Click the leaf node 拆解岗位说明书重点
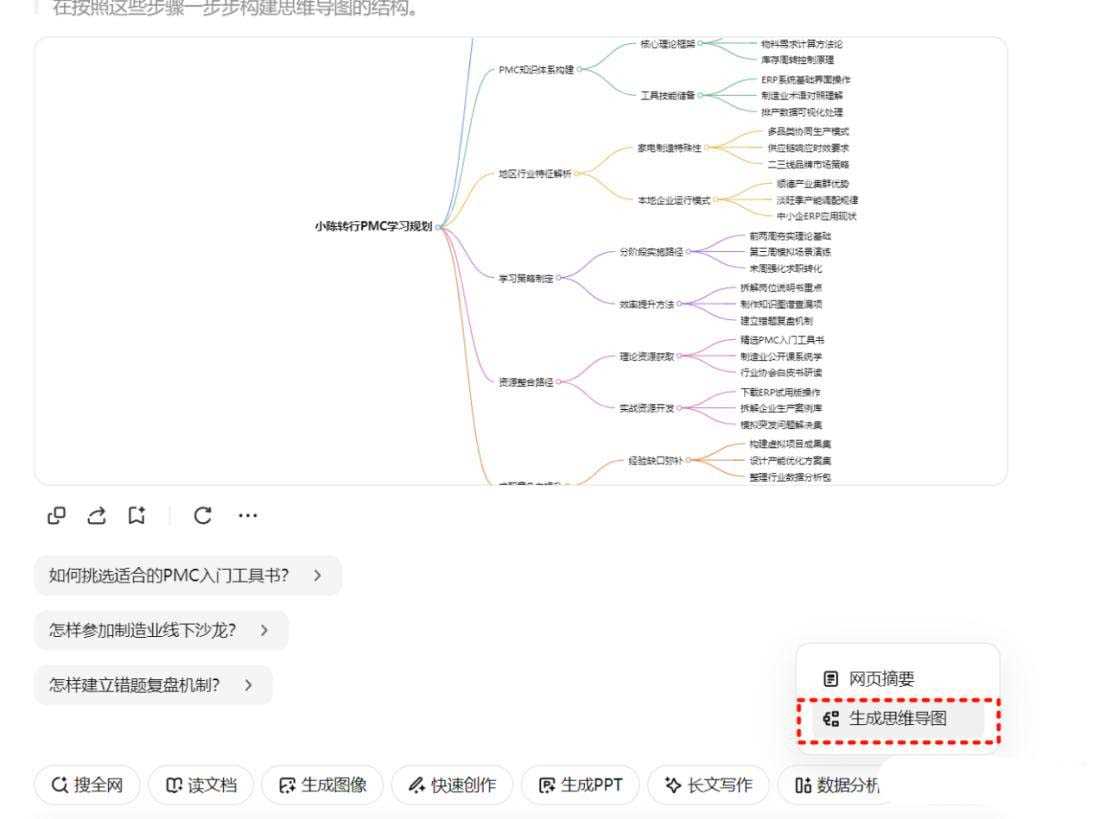The width and height of the screenshot is (1106, 819). 781,288
